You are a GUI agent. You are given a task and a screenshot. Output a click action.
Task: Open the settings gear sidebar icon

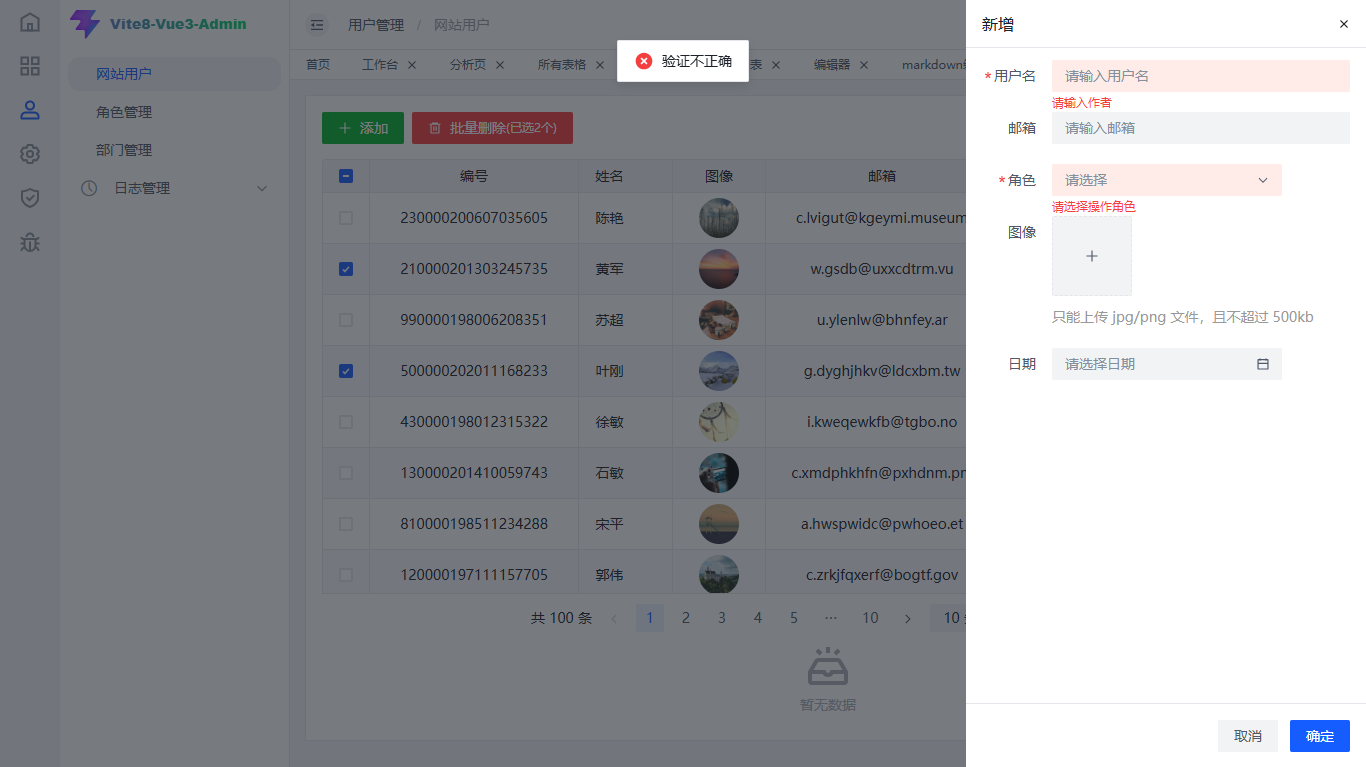[30, 154]
